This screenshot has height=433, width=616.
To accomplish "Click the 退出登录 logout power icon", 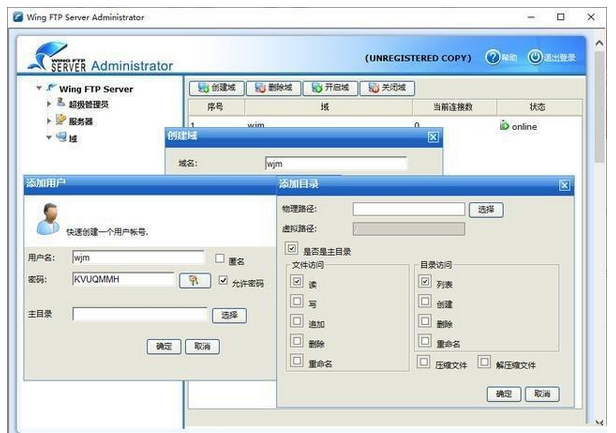I will 535,57.
